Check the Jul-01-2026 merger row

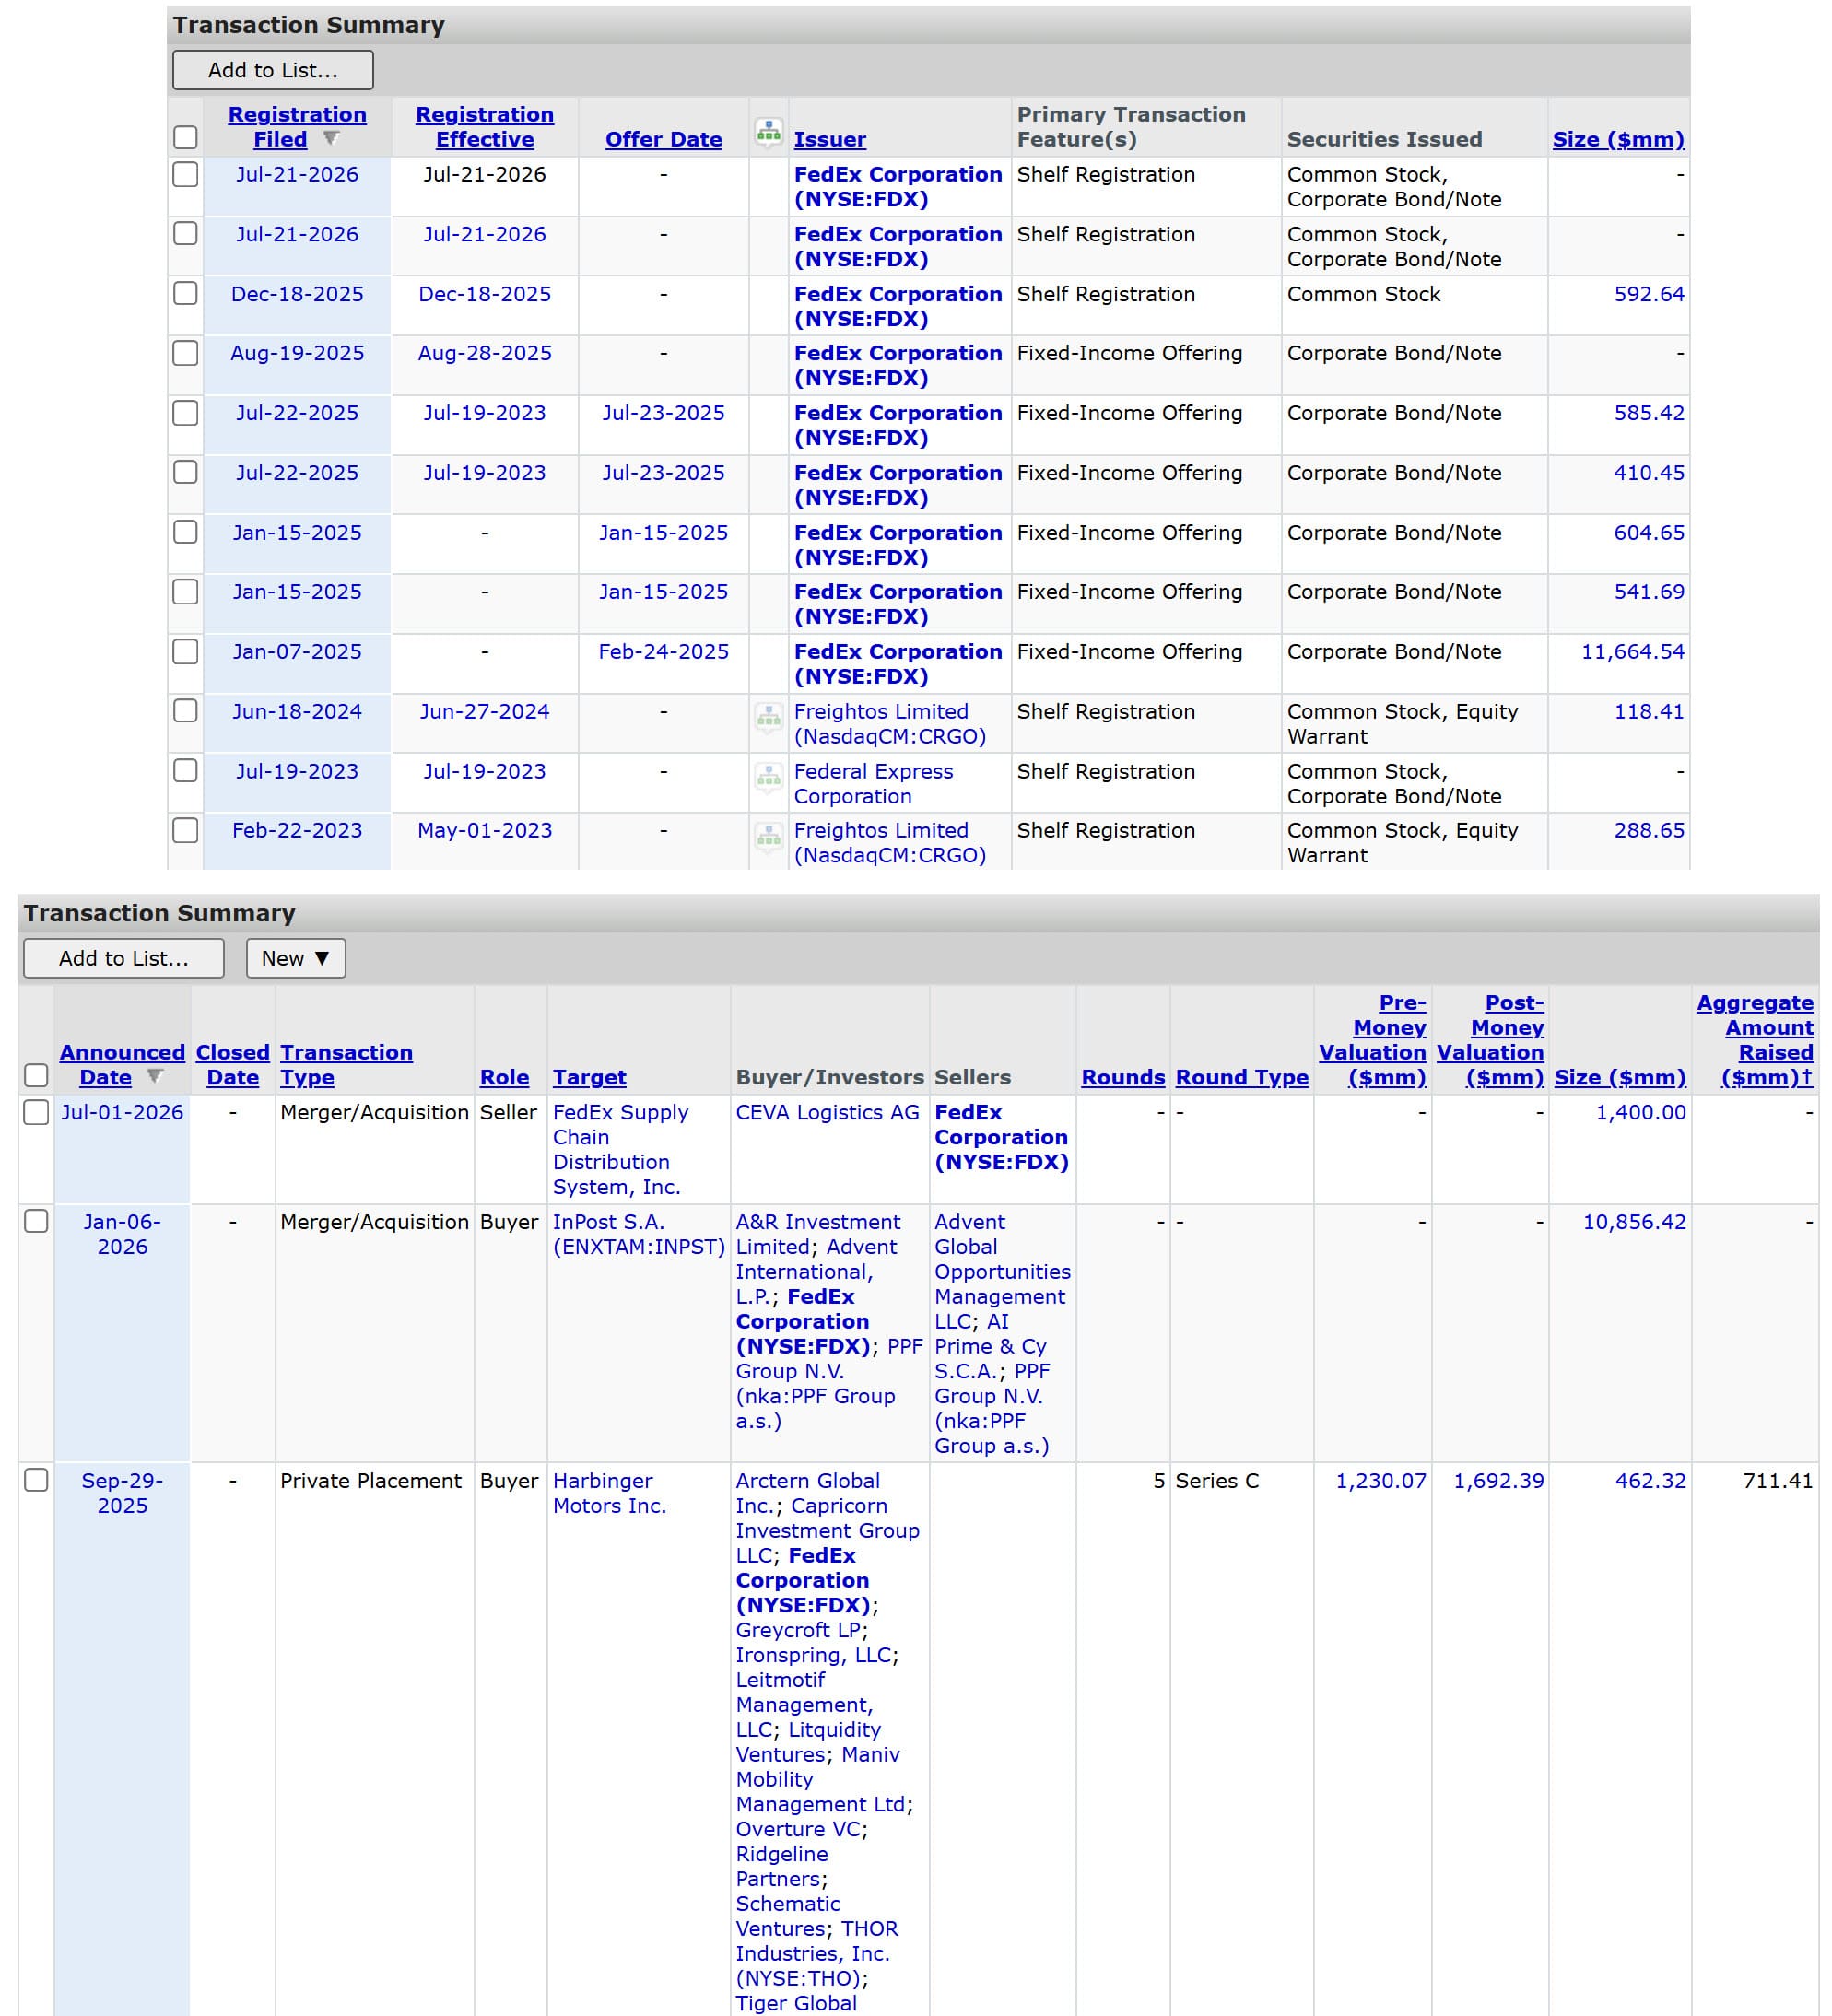36,1112
